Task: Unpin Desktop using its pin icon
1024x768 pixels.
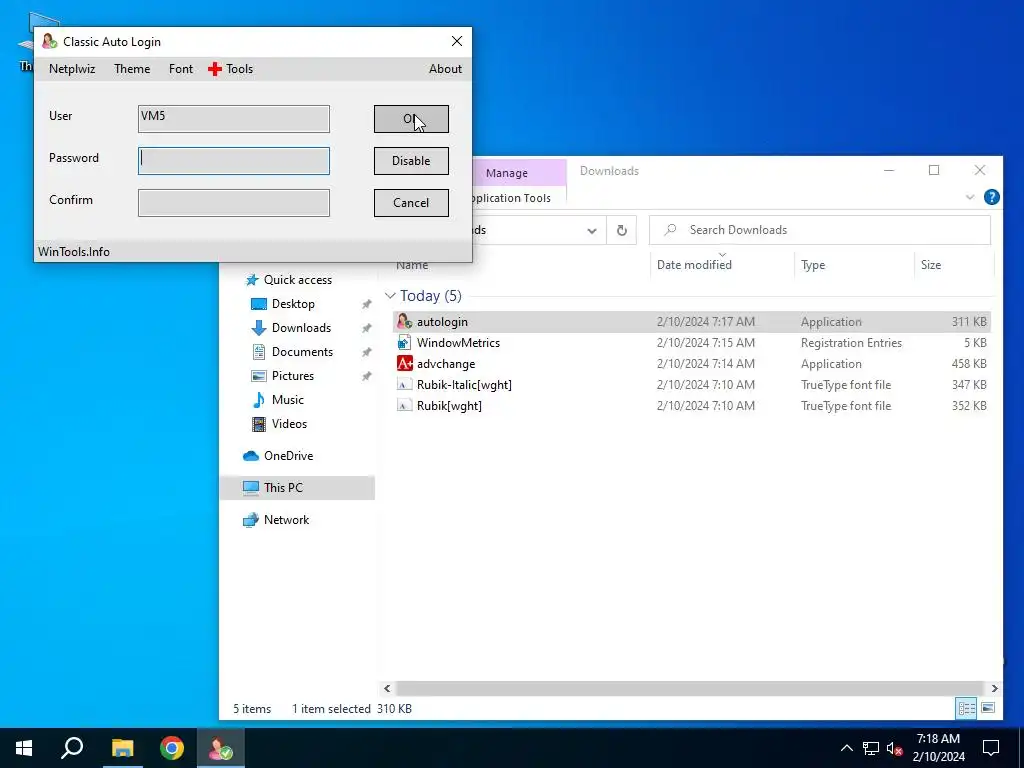Action: (x=367, y=304)
